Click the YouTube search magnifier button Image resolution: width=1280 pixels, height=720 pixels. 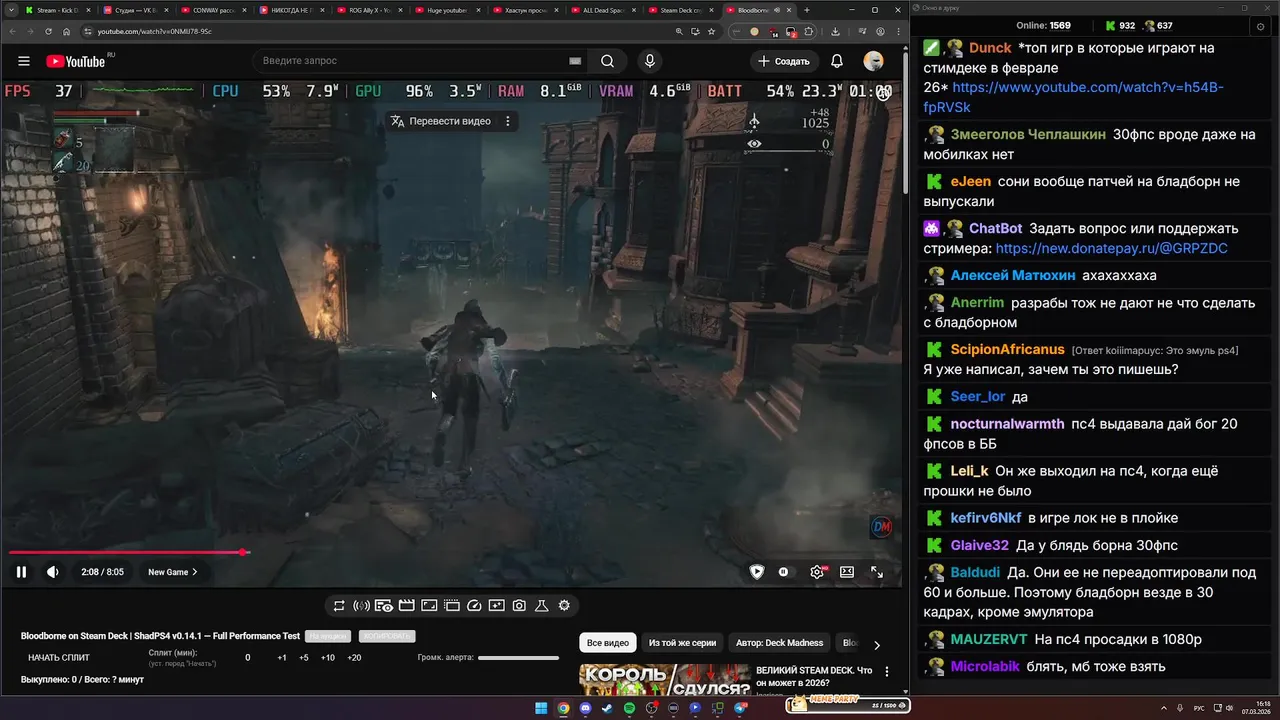(607, 61)
